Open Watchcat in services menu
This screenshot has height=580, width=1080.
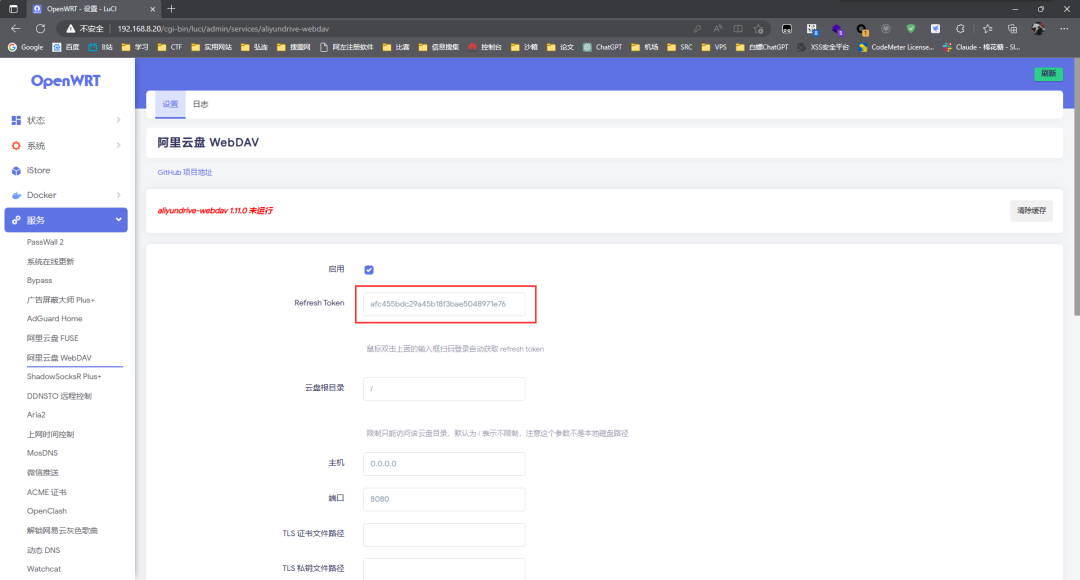(x=43, y=569)
